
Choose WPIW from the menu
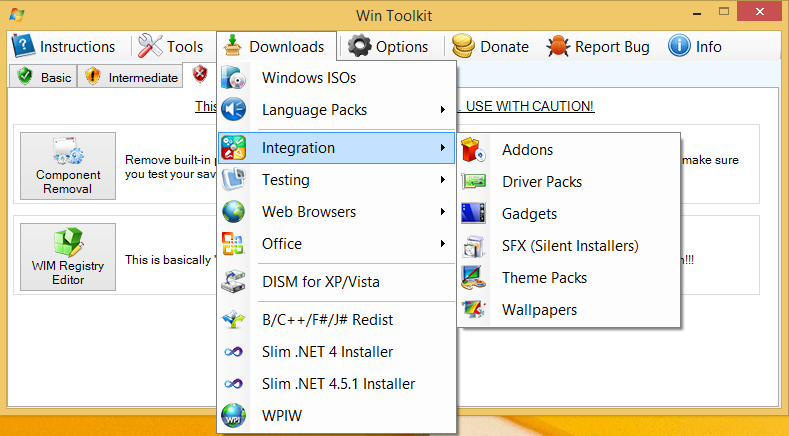(x=337, y=415)
